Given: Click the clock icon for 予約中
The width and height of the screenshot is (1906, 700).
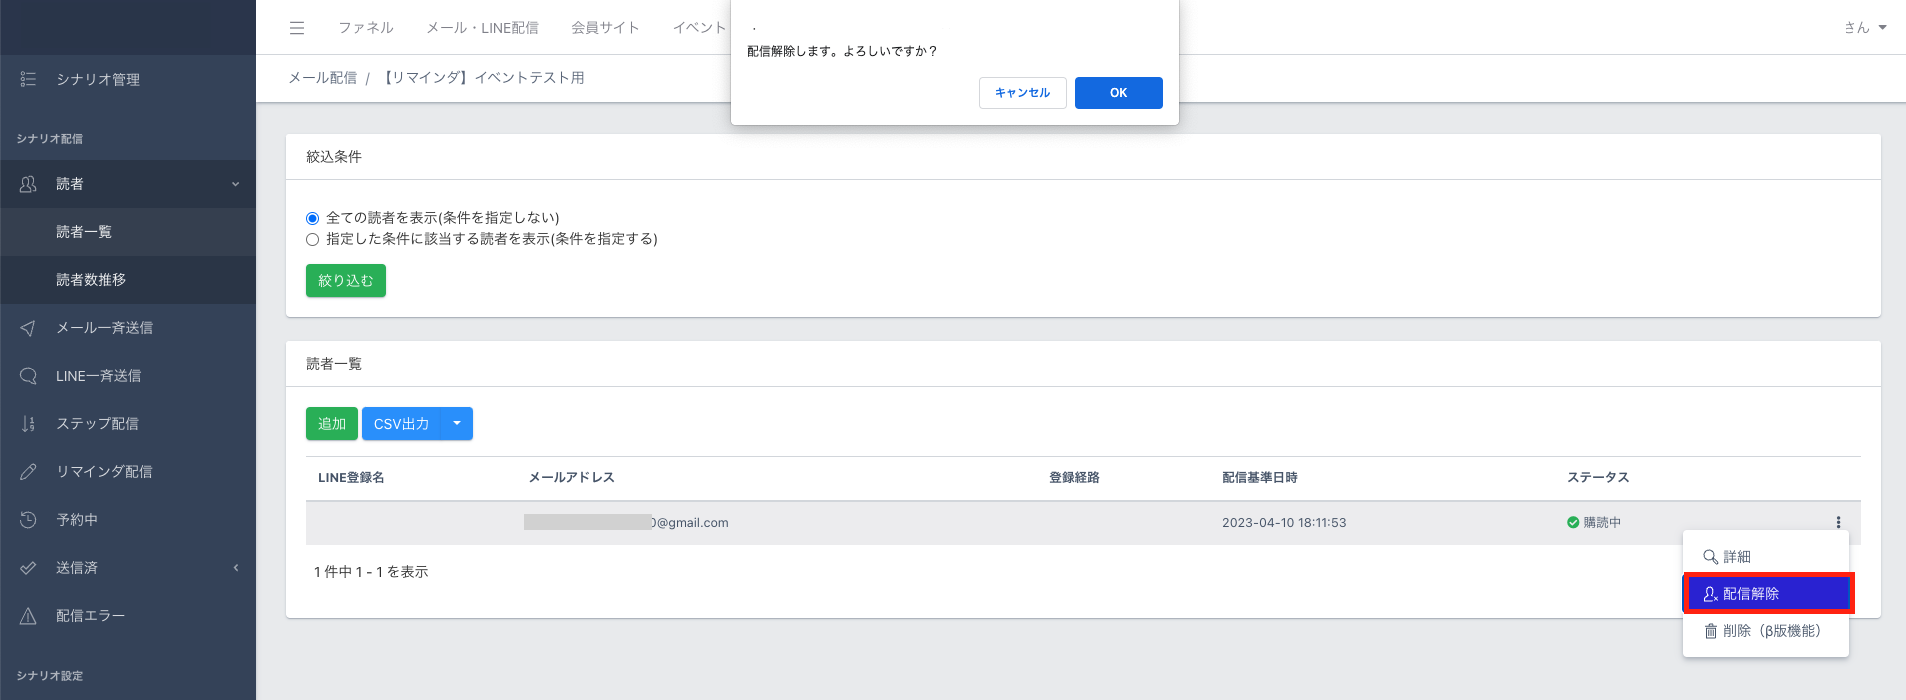Looking at the screenshot, I should pos(28,520).
